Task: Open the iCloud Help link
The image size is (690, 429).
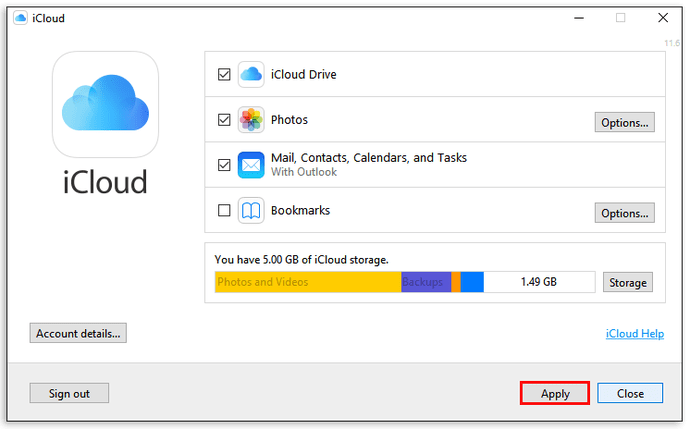Action: (635, 334)
